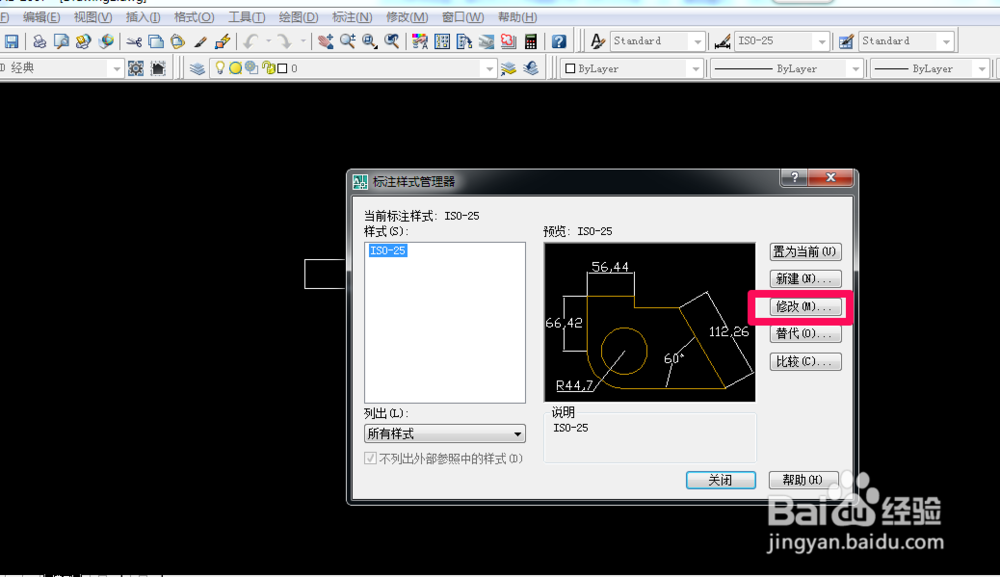The height and width of the screenshot is (577, 1000).
Task: Click the Zoom Window icon
Action: (x=369, y=42)
